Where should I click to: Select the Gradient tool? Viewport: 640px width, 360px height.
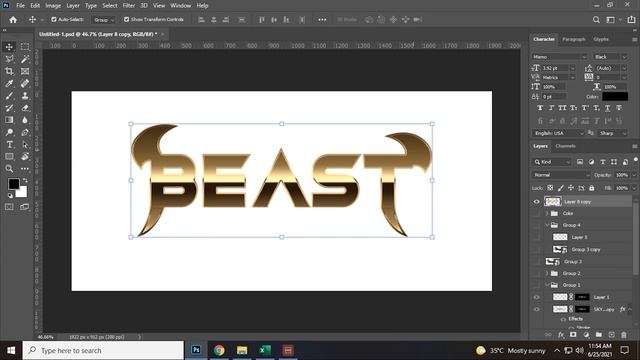(x=9, y=120)
